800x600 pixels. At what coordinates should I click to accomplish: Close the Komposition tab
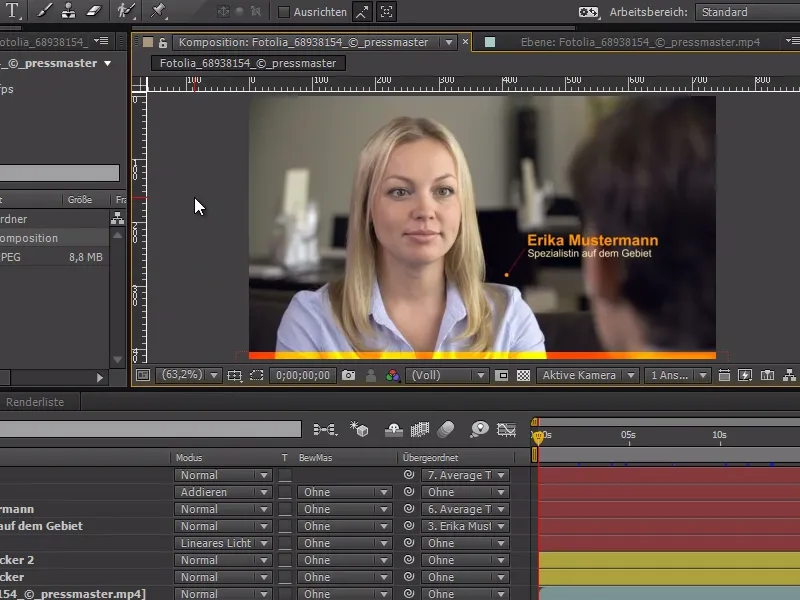465,42
